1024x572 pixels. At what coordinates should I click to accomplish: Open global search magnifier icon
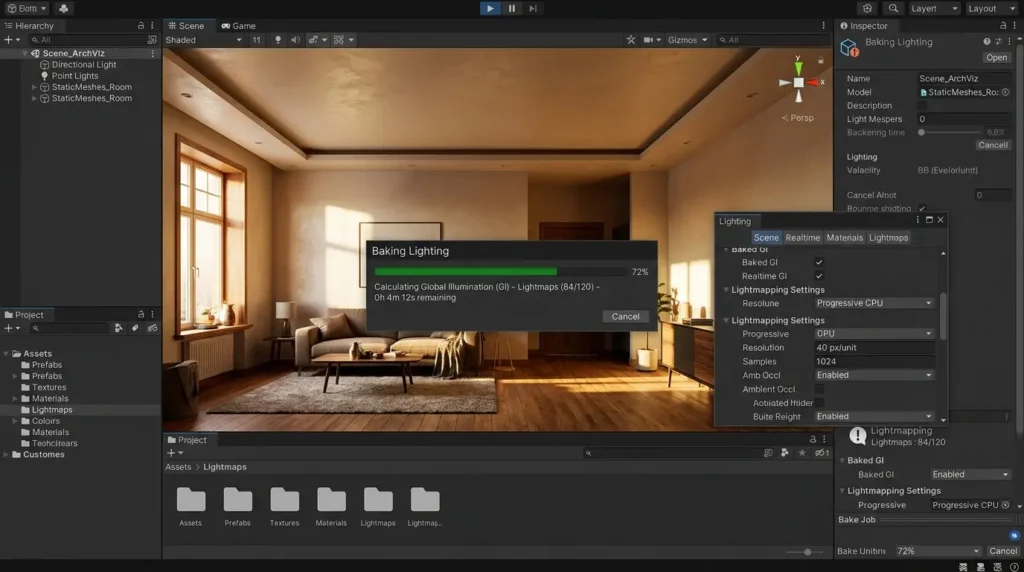coord(893,8)
